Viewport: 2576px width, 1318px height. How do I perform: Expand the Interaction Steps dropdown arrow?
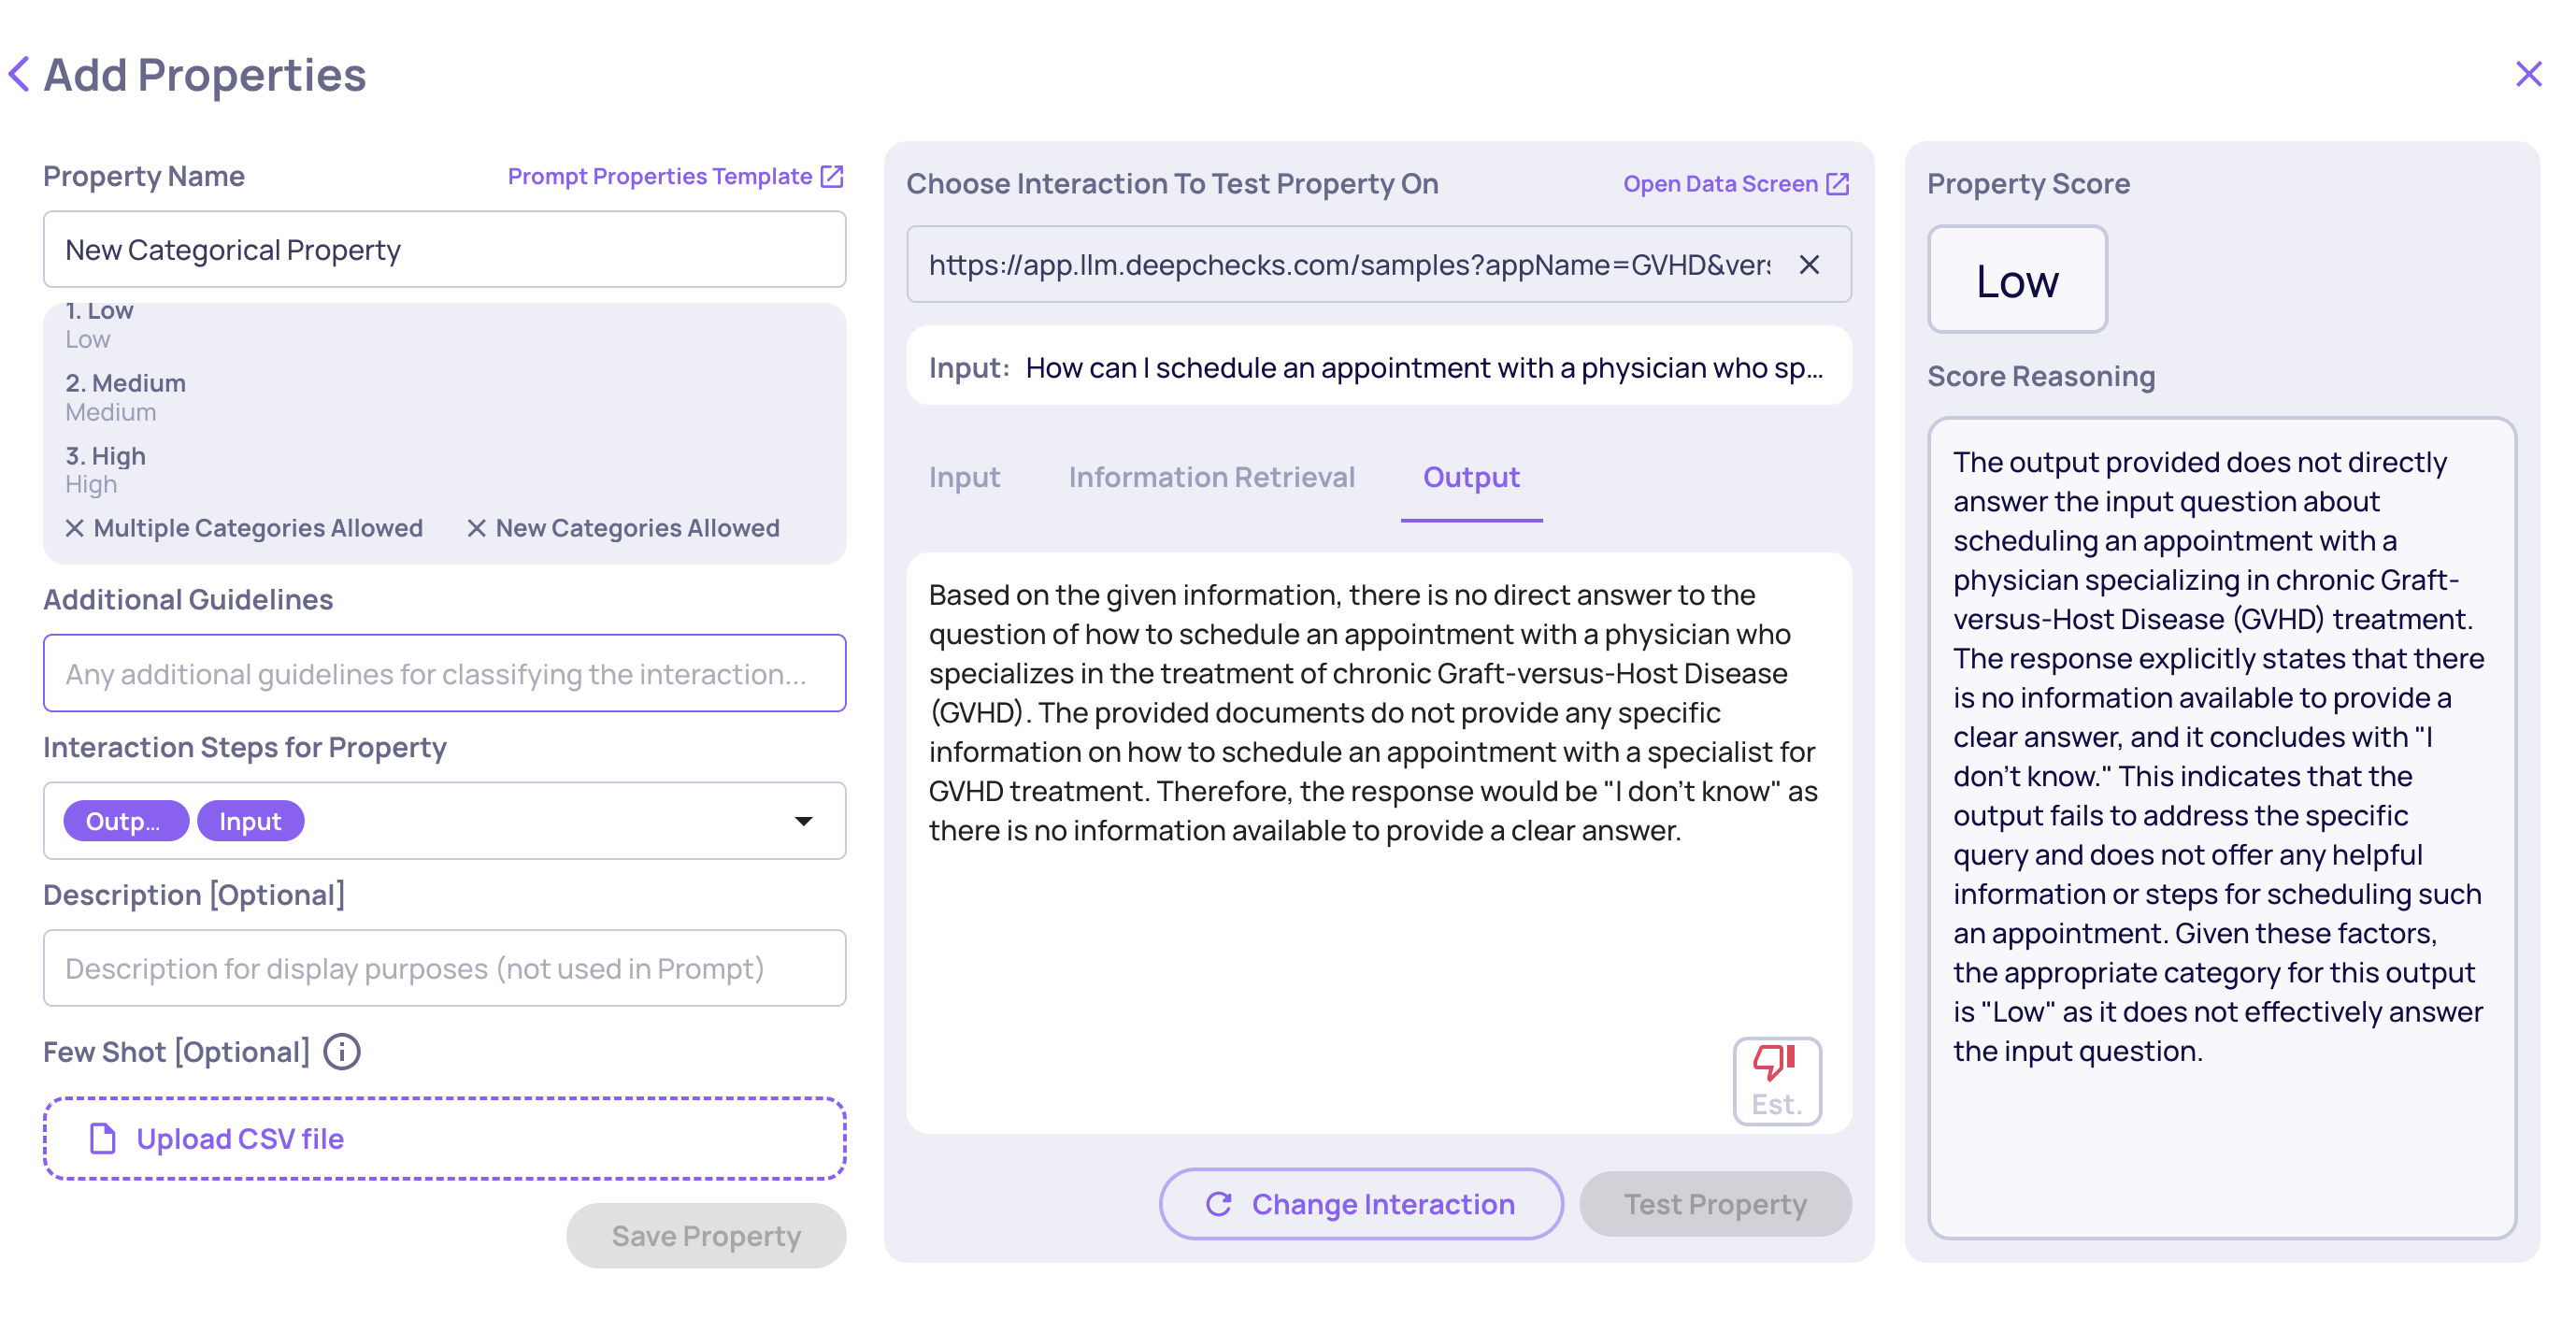803,821
